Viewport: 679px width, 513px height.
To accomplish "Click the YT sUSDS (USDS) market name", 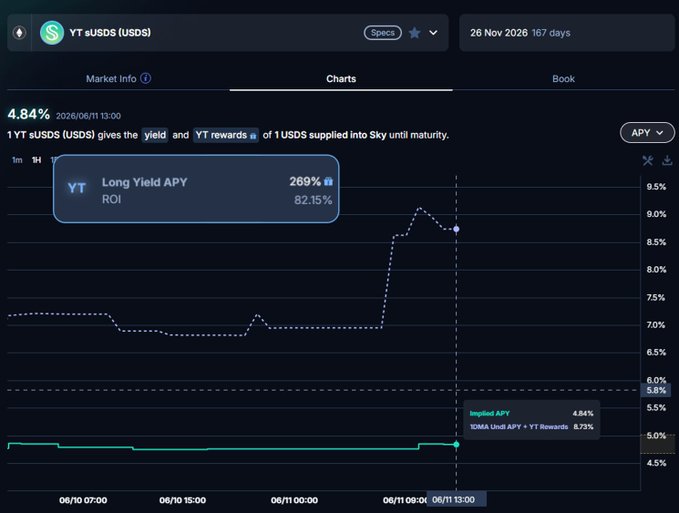I will [110, 32].
